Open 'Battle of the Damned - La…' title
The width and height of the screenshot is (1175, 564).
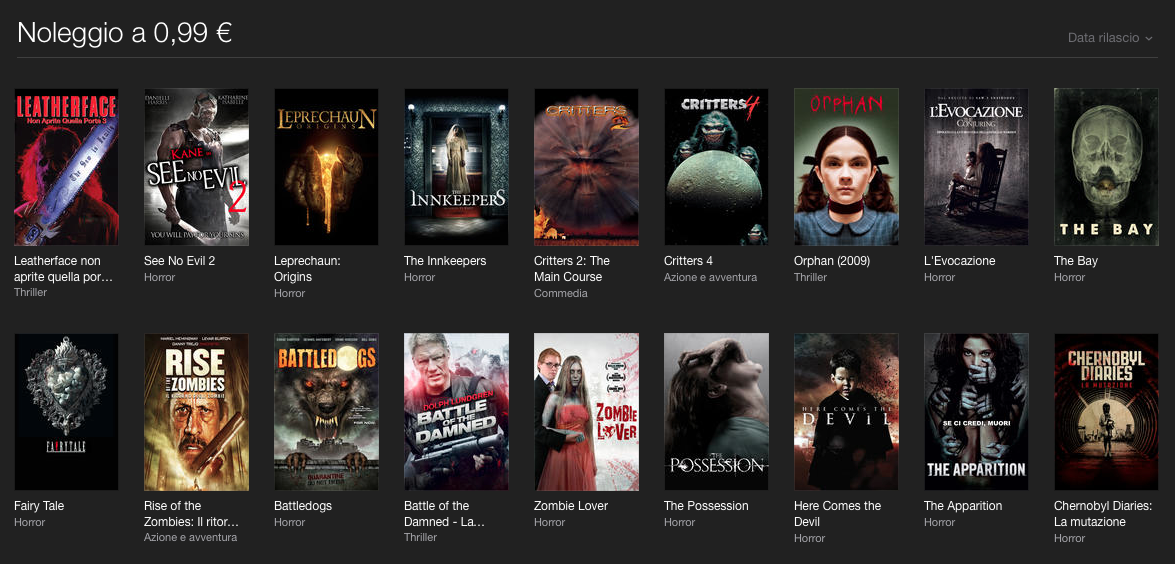coord(444,514)
